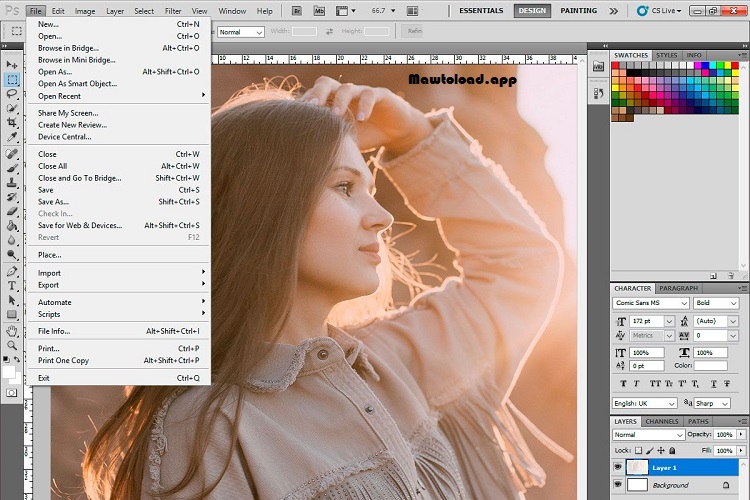Click the Character Color swatch
Screen dimensions: 750x500
[x=710, y=366]
